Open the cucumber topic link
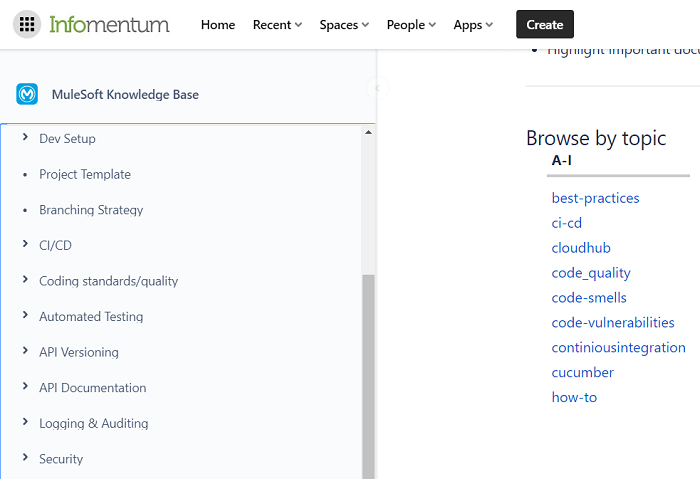Screen dimensions: 700x479 tap(583, 372)
